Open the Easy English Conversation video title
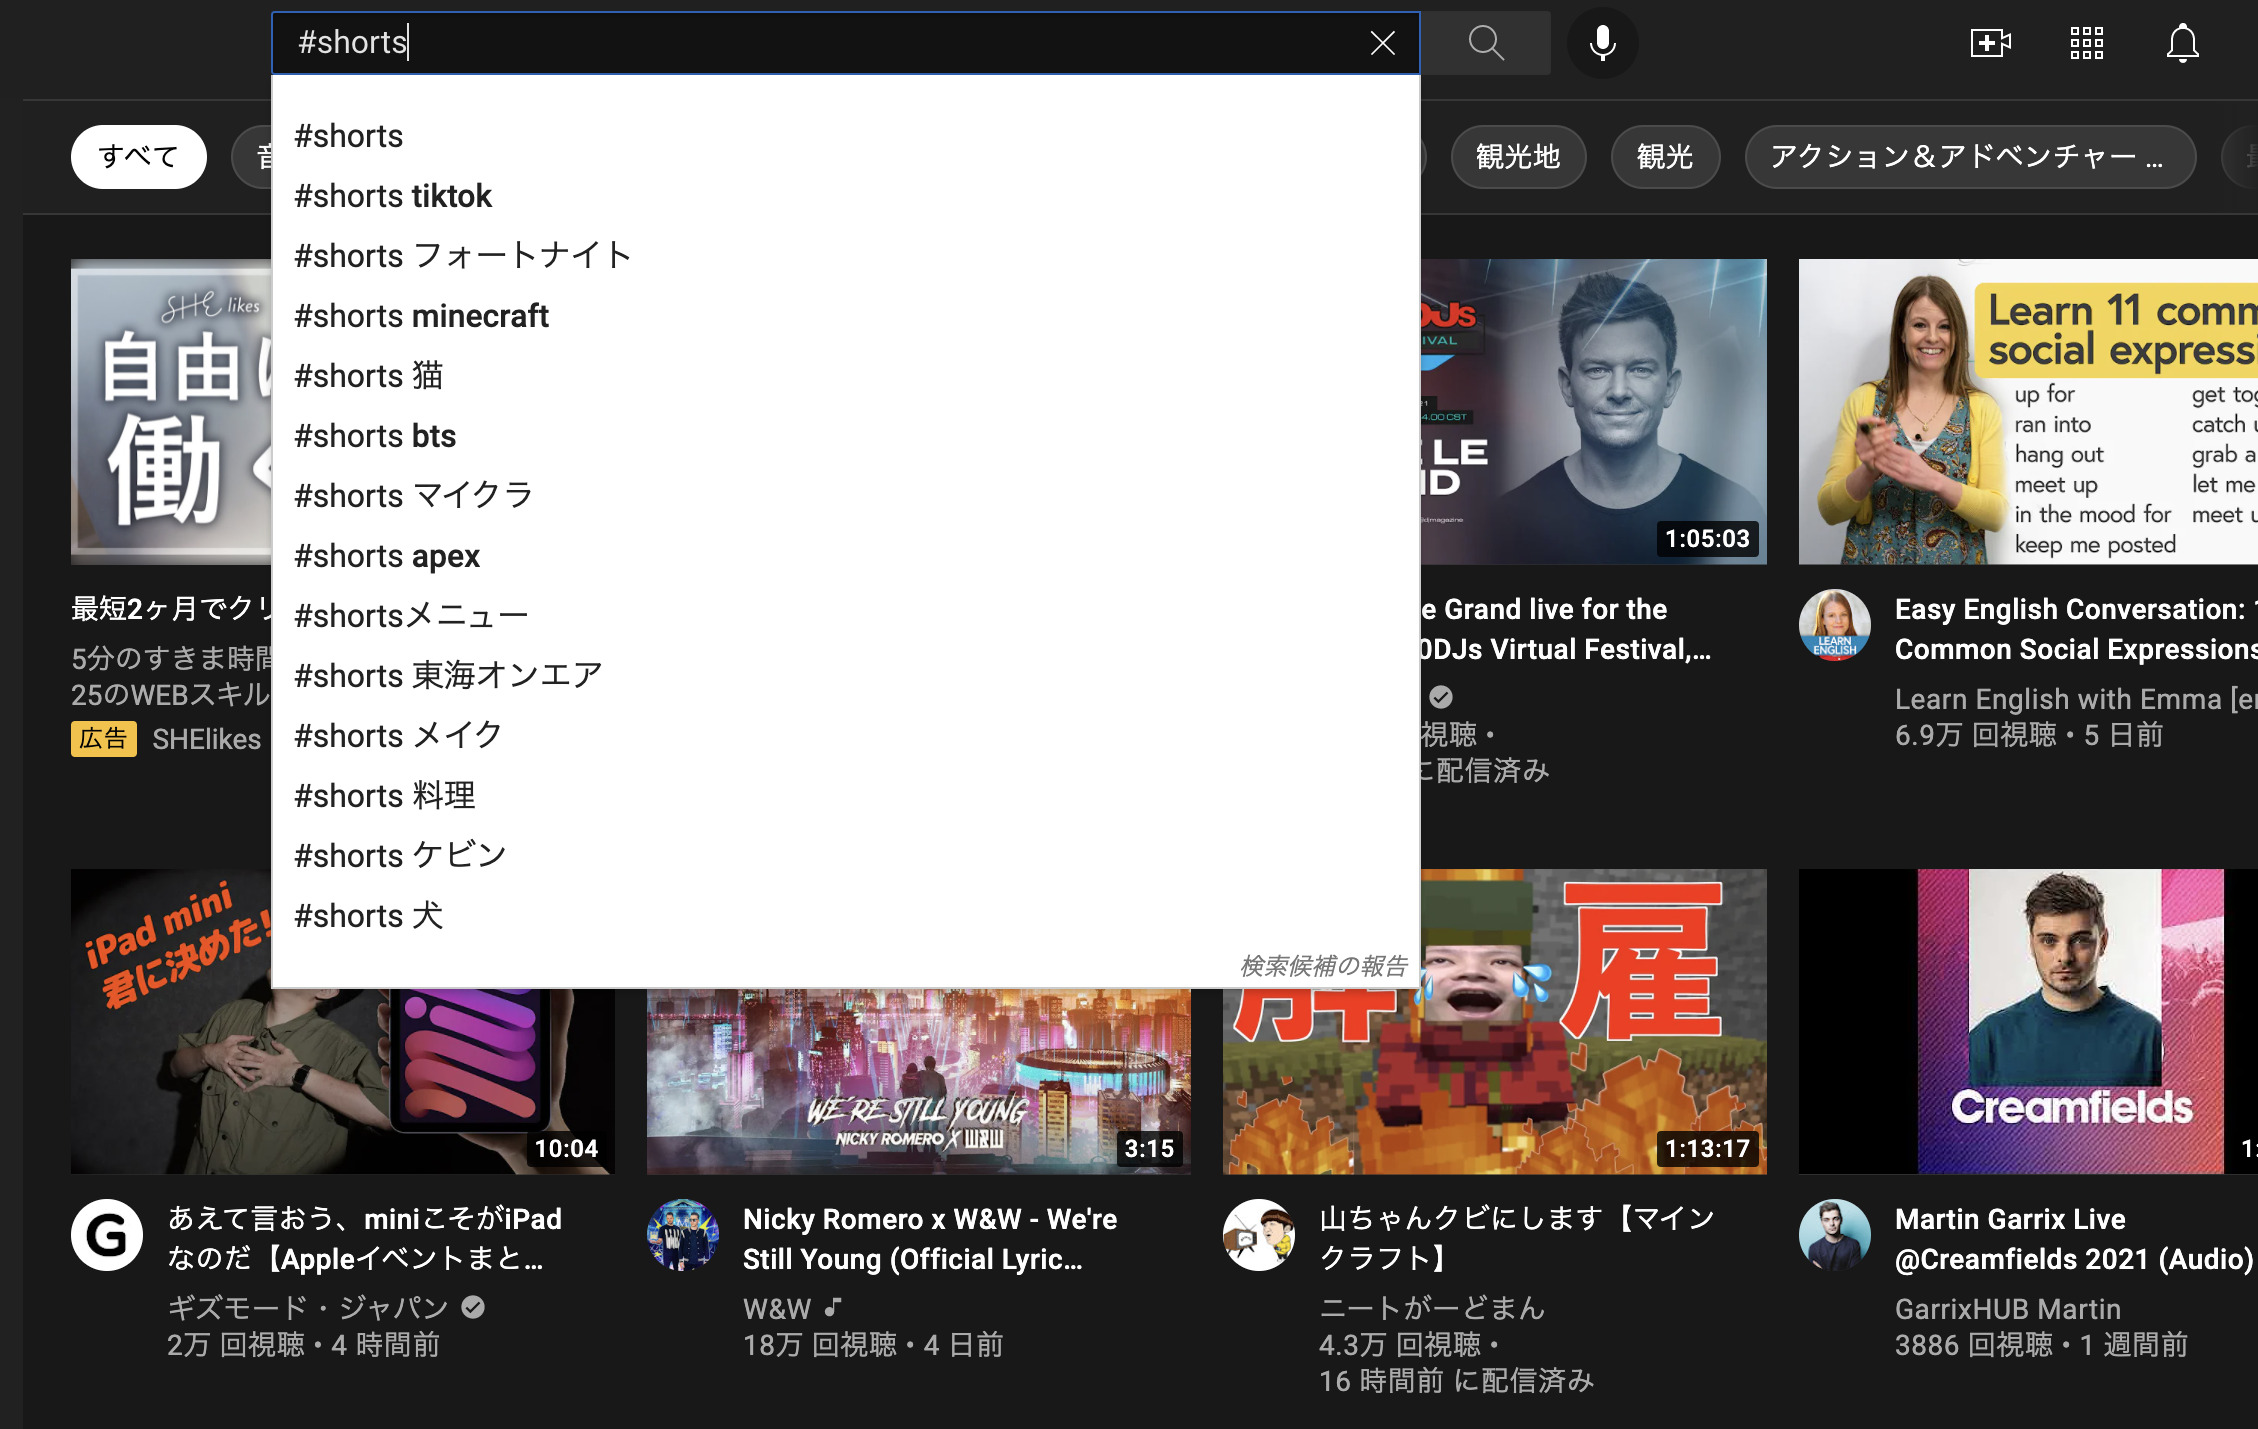The height and width of the screenshot is (1429, 2258). 2076,629
